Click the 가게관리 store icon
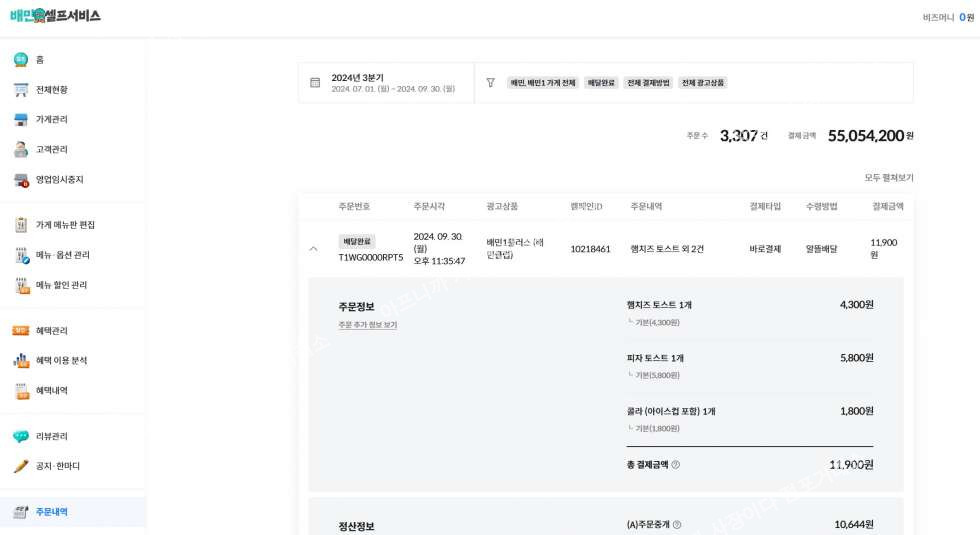 point(21,120)
